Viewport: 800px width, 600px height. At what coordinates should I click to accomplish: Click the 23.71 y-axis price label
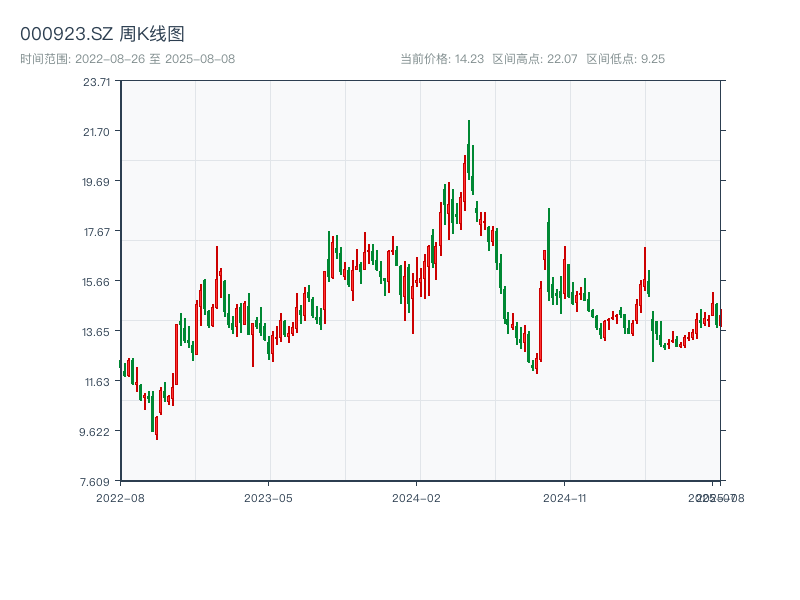pos(97,82)
